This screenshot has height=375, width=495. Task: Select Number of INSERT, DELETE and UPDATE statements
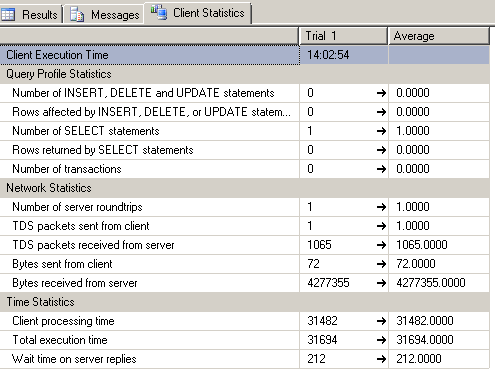coord(245,93)
